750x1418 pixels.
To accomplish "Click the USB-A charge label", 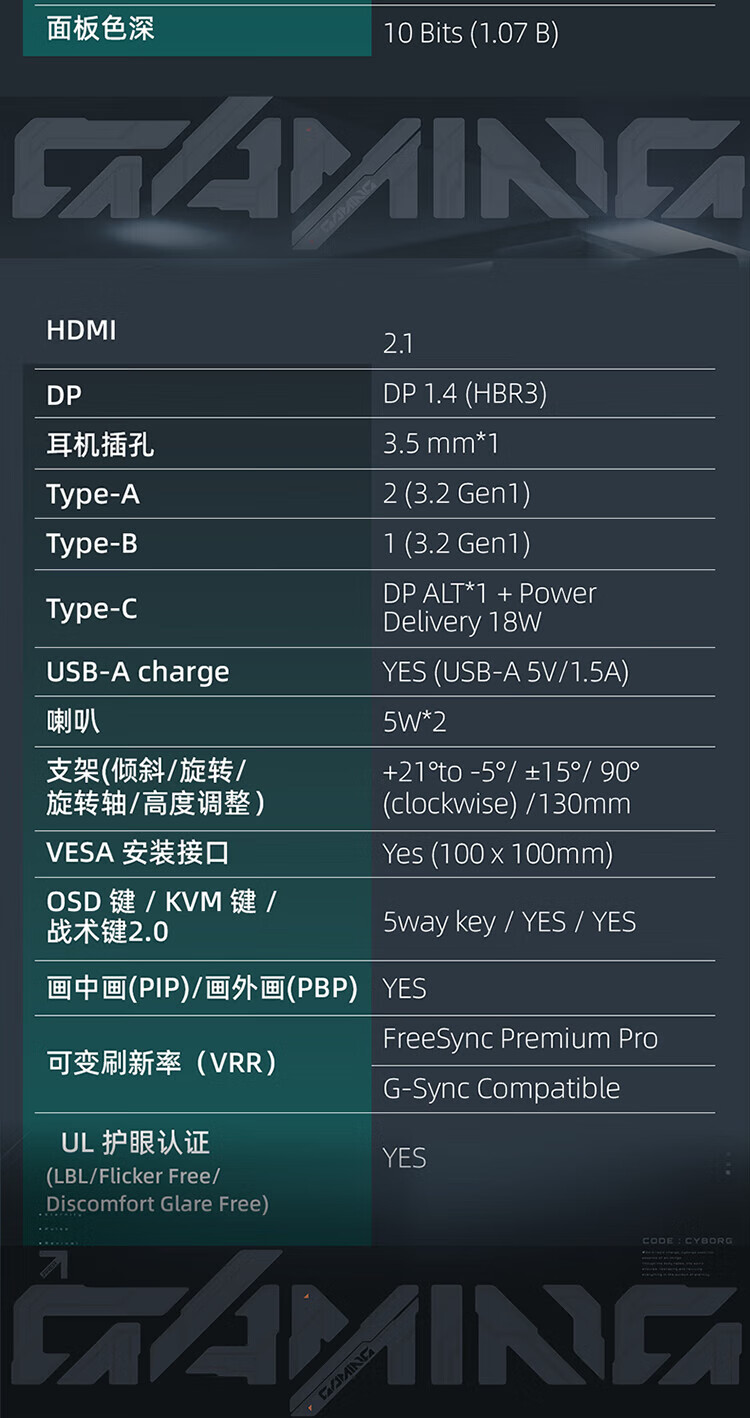I will pyautogui.click(x=138, y=672).
